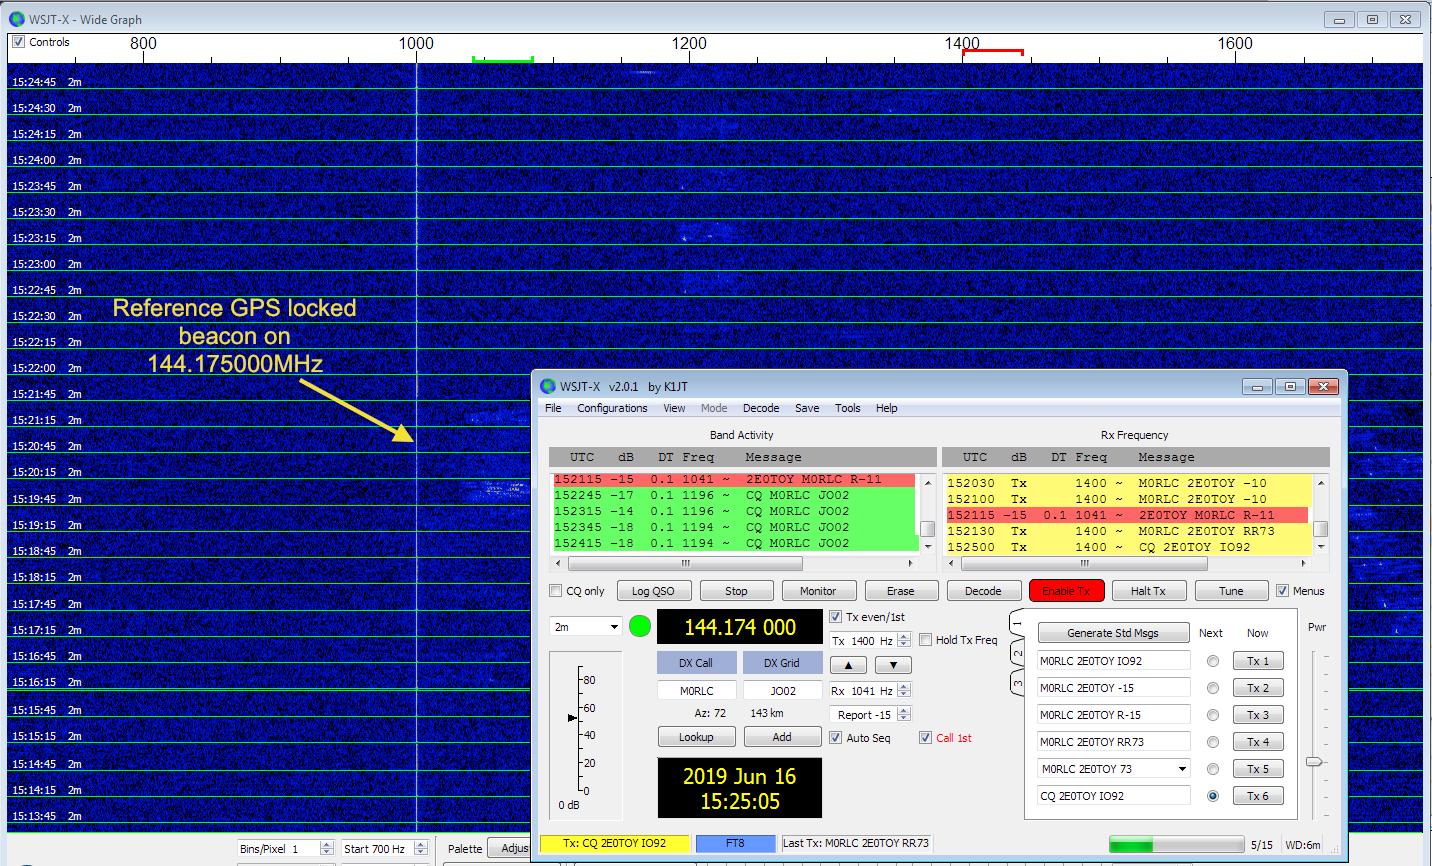The height and width of the screenshot is (866, 1432).
Task: Toggle the Controls checkbox in Wide Graph
Action: pyautogui.click(x=18, y=42)
